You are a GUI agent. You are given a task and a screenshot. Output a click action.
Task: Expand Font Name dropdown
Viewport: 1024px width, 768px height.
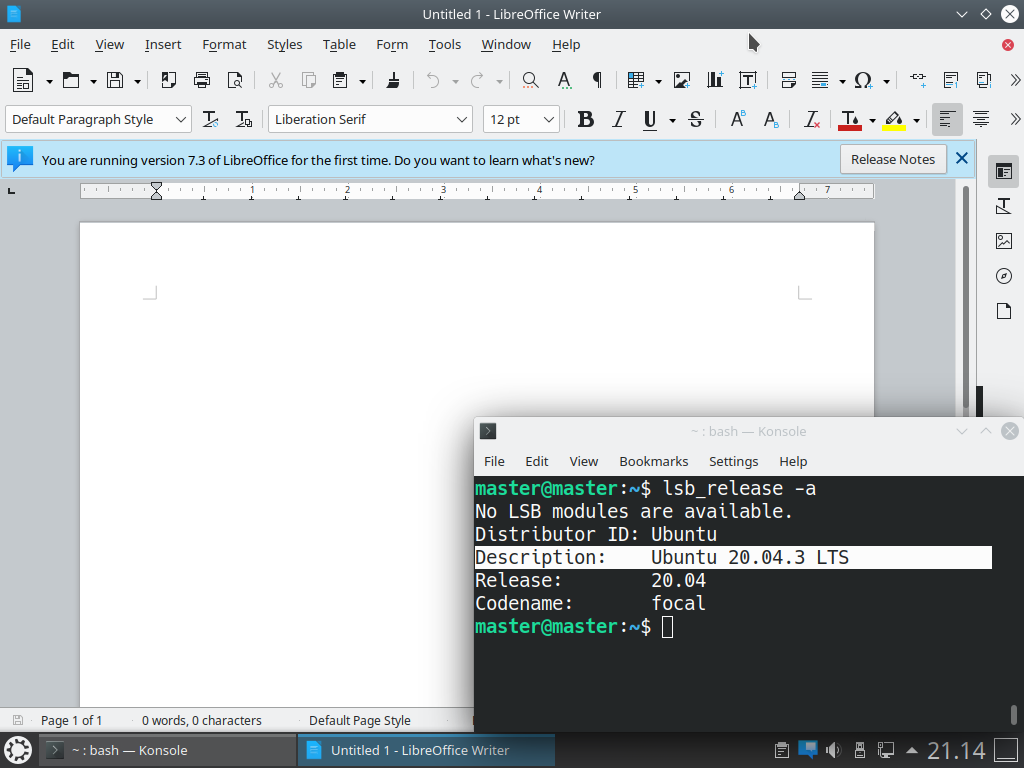(x=462, y=120)
